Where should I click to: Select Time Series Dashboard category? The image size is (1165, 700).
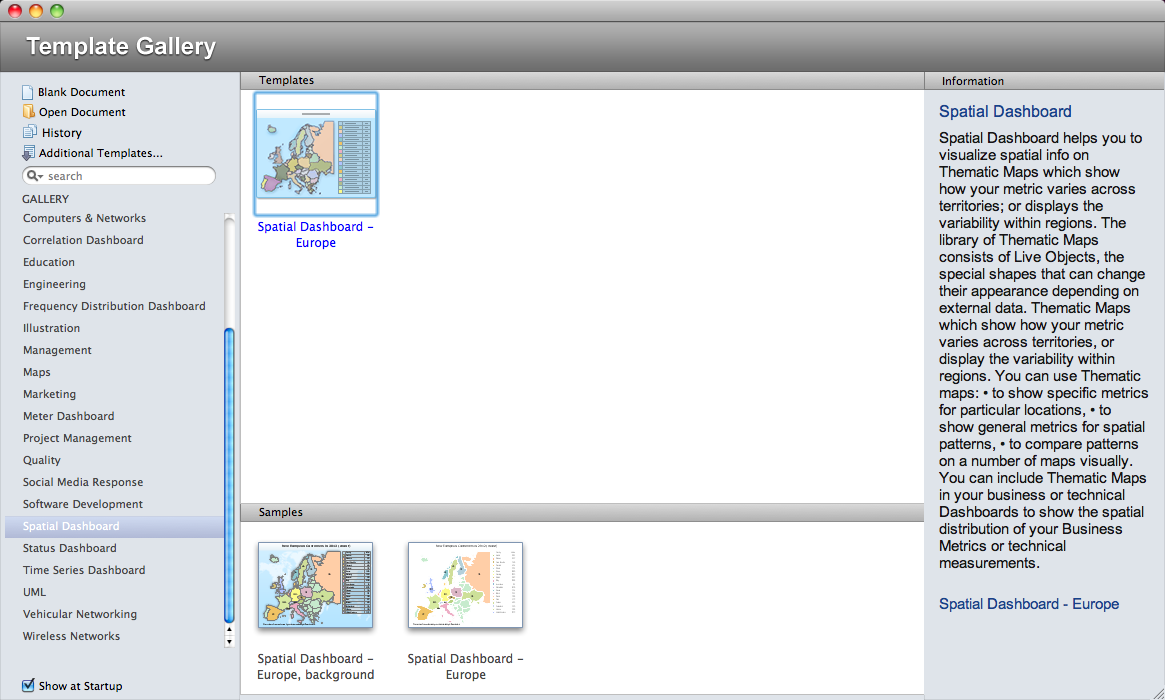point(84,570)
